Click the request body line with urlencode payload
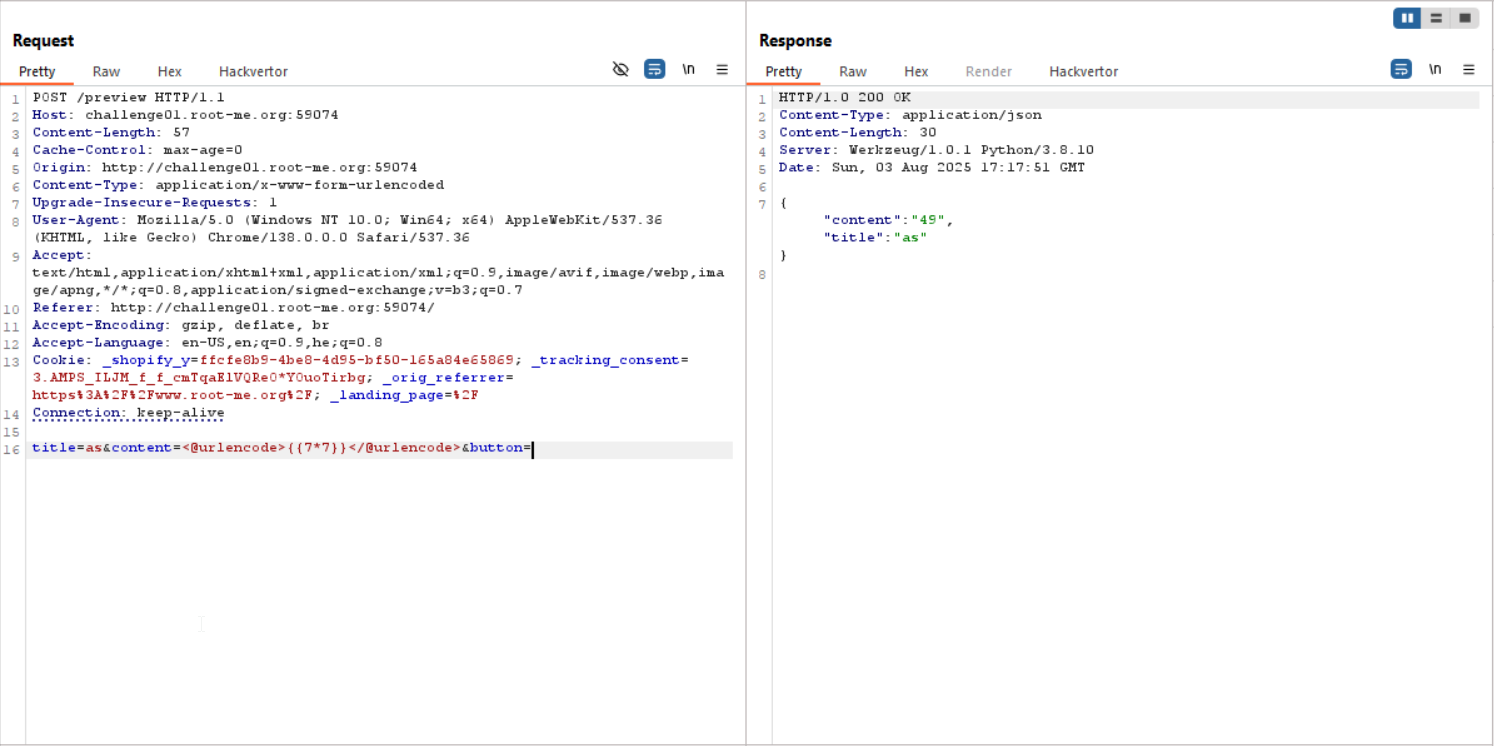Image resolution: width=1494 pixels, height=746 pixels. click(x=280, y=448)
